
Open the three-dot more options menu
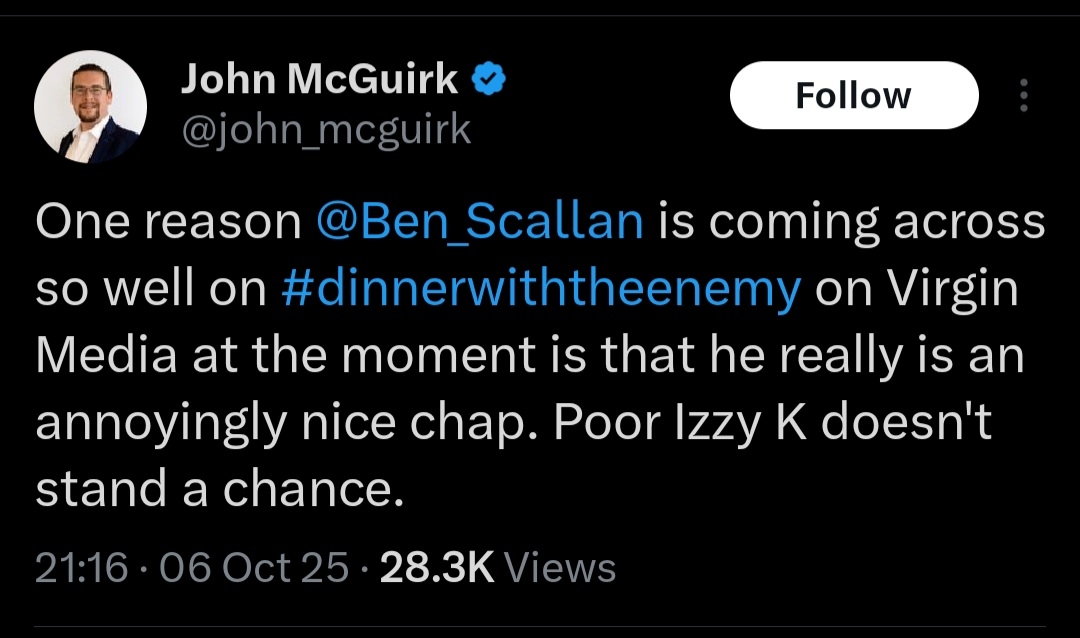click(x=1022, y=96)
